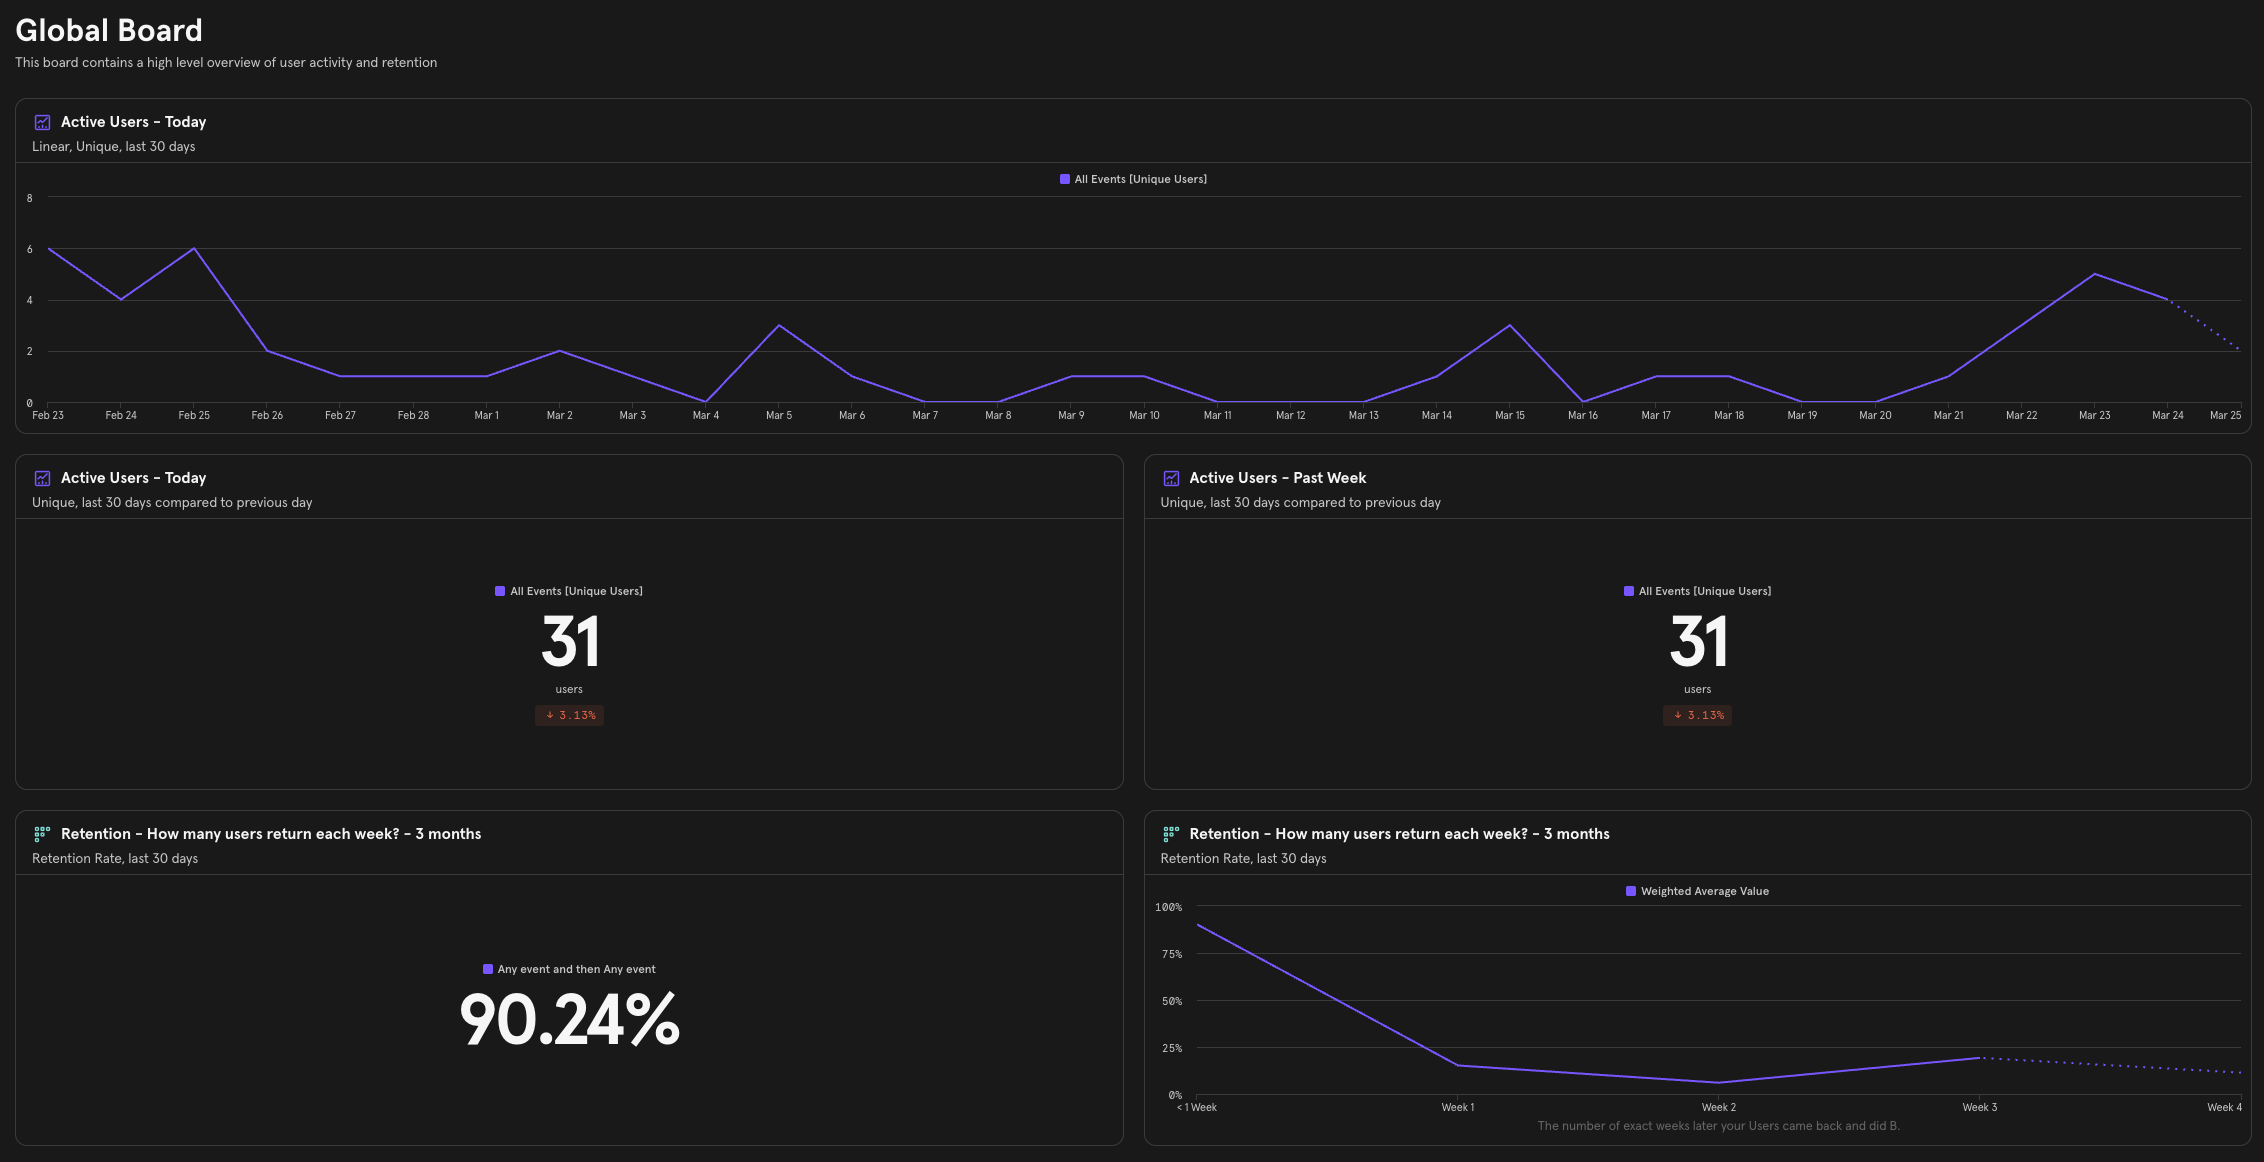
Task: Click the down-arrow icon in the left 3.13% badge
Action: click(551, 715)
